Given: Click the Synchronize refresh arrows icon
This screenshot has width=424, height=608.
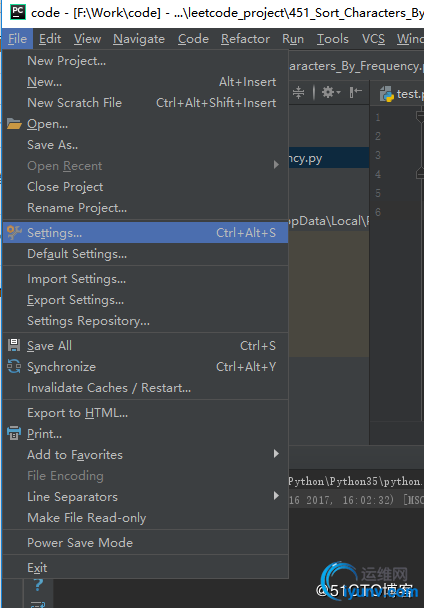Looking at the screenshot, I should click(14, 366).
